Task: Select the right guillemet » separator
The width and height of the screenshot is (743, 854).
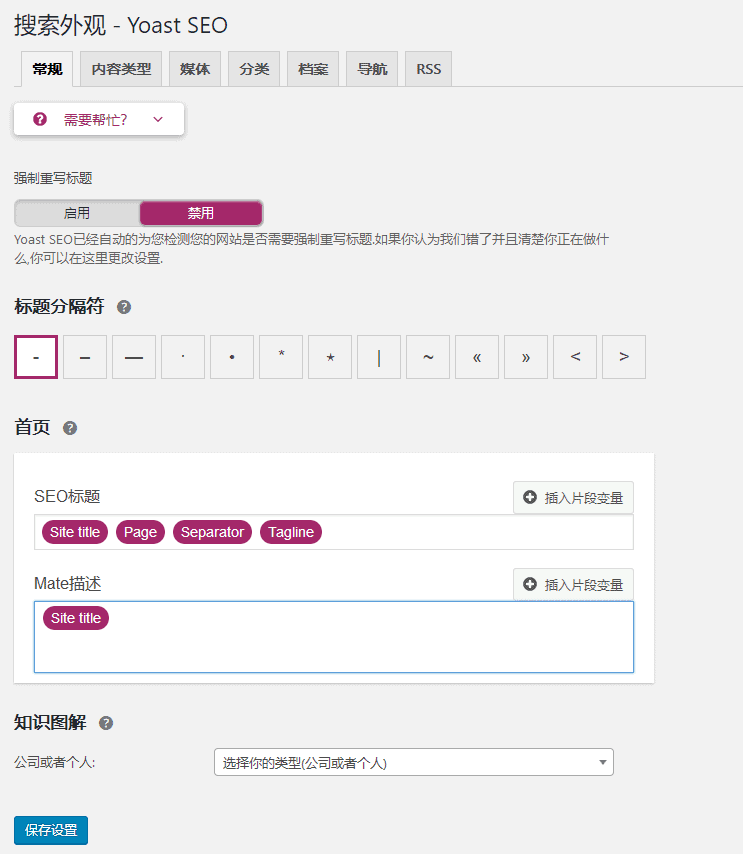Action: (x=526, y=357)
